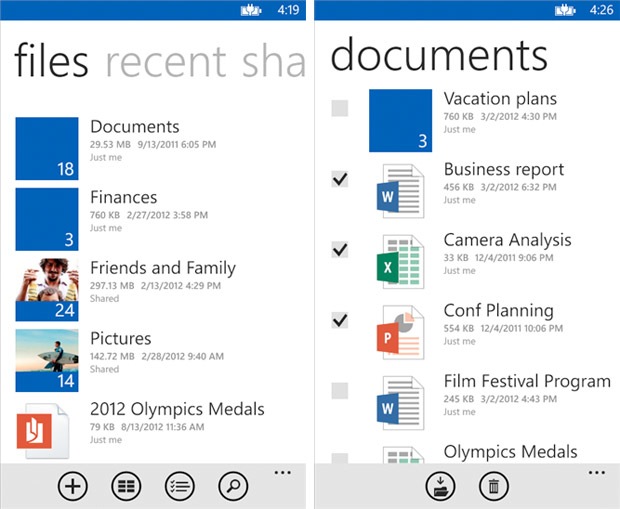Select the Vacation plans folder checkbox
This screenshot has width=620, height=509.
[x=340, y=108]
